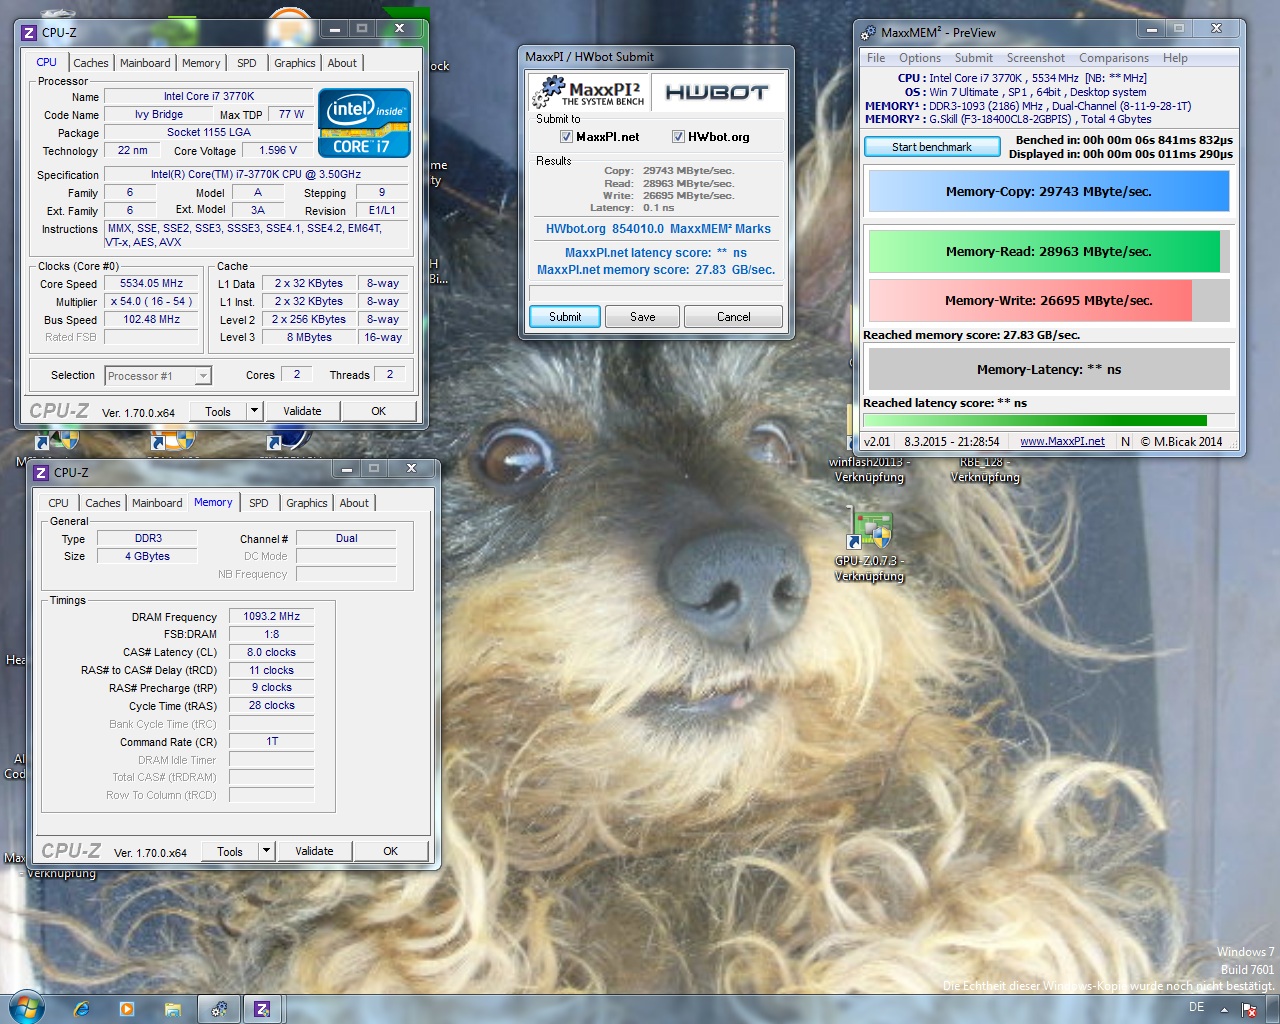Open the Windows Start orb
The width and height of the screenshot is (1280, 1024).
pos(25,1008)
